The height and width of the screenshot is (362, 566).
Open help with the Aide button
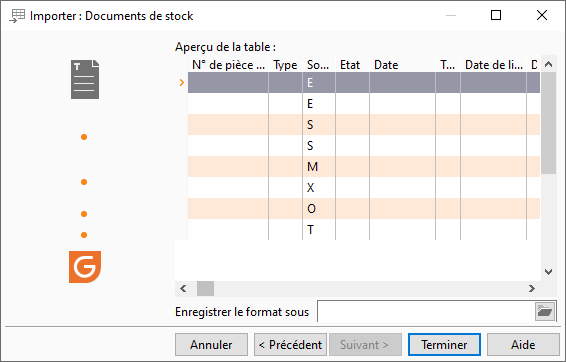(x=523, y=345)
